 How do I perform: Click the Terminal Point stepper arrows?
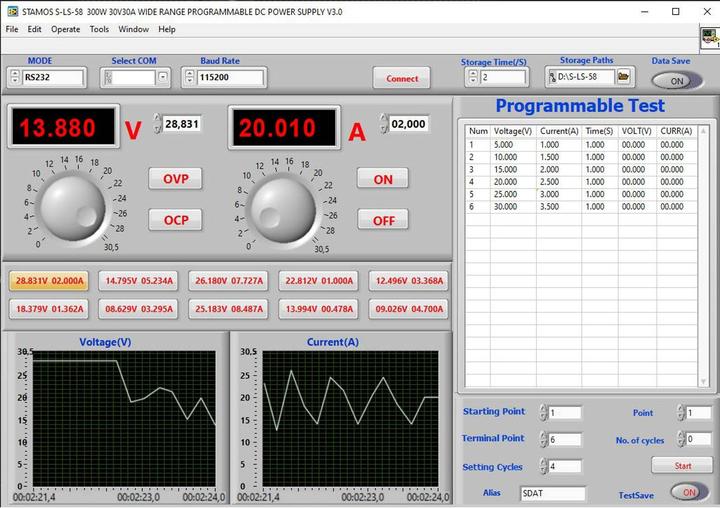(543, 439)
